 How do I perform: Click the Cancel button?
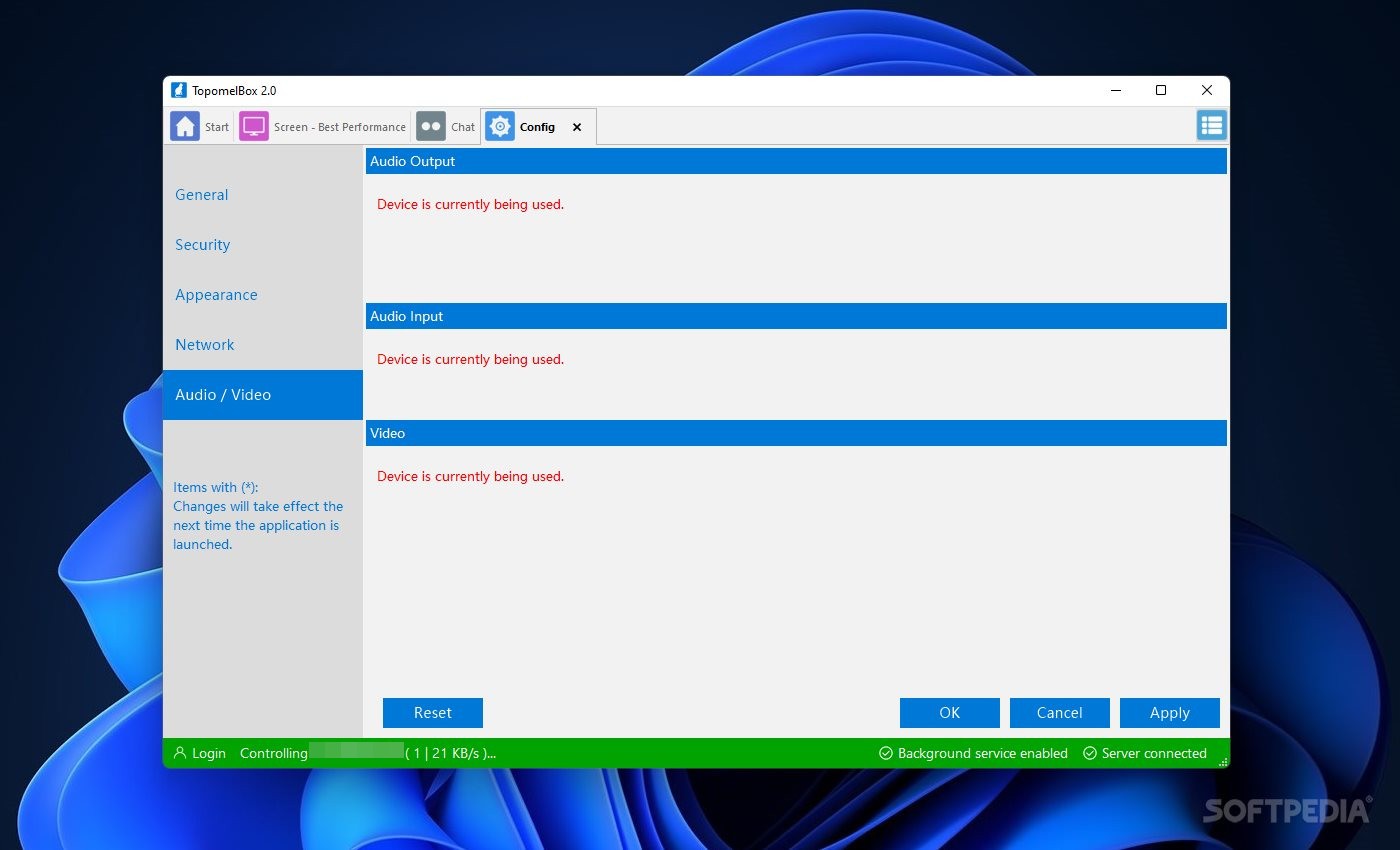click(x=1060, y=713)
